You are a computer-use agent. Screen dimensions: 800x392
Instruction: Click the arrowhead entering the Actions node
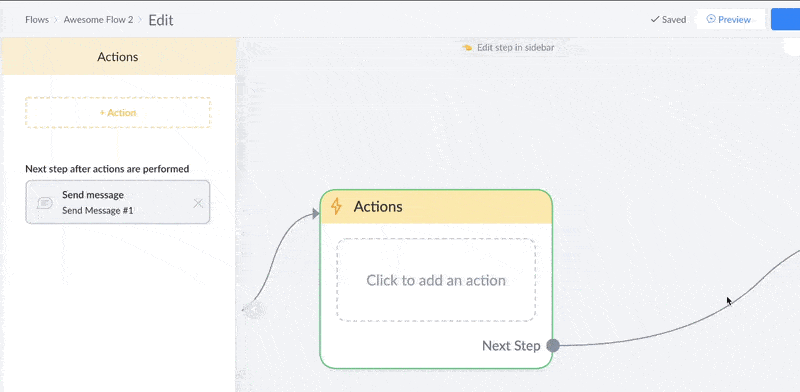pos(316,215)
